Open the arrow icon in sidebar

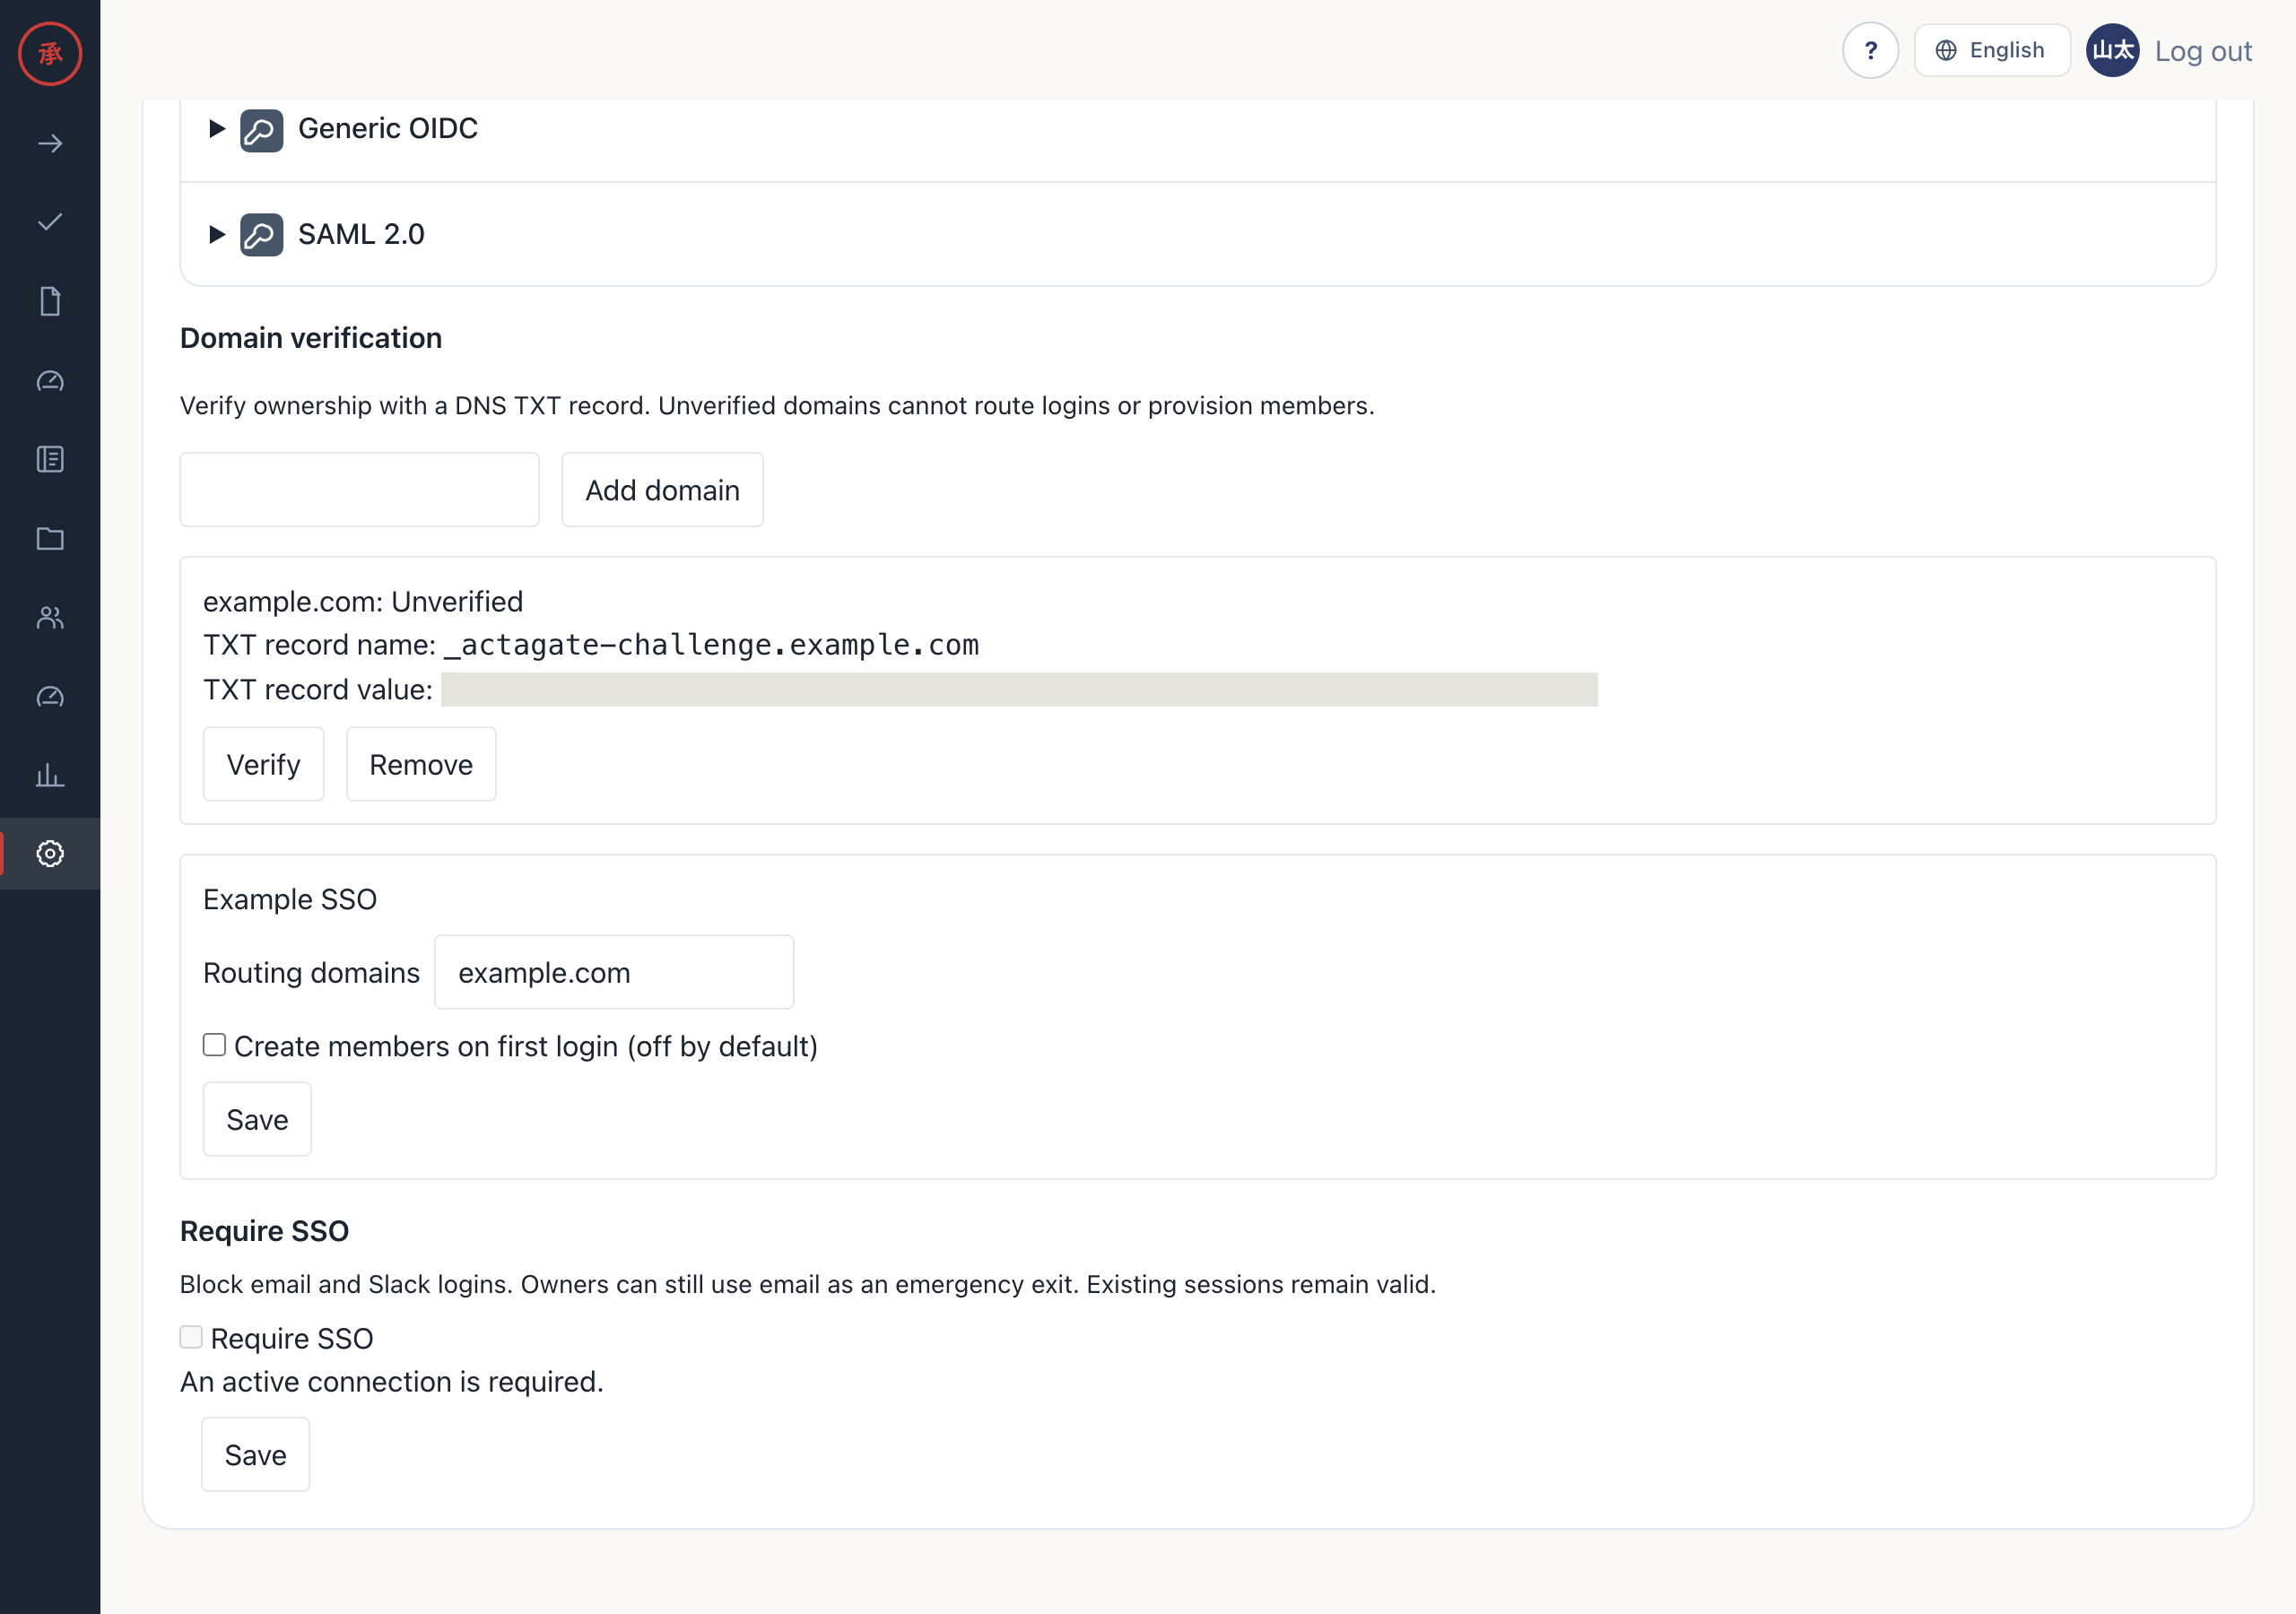click(50, 144)
